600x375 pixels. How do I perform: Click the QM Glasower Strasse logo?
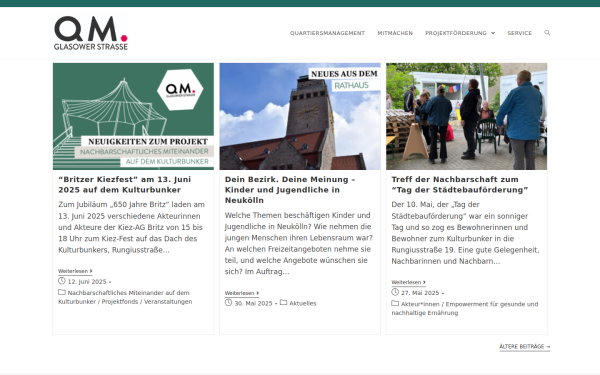(x=91, y=33)
